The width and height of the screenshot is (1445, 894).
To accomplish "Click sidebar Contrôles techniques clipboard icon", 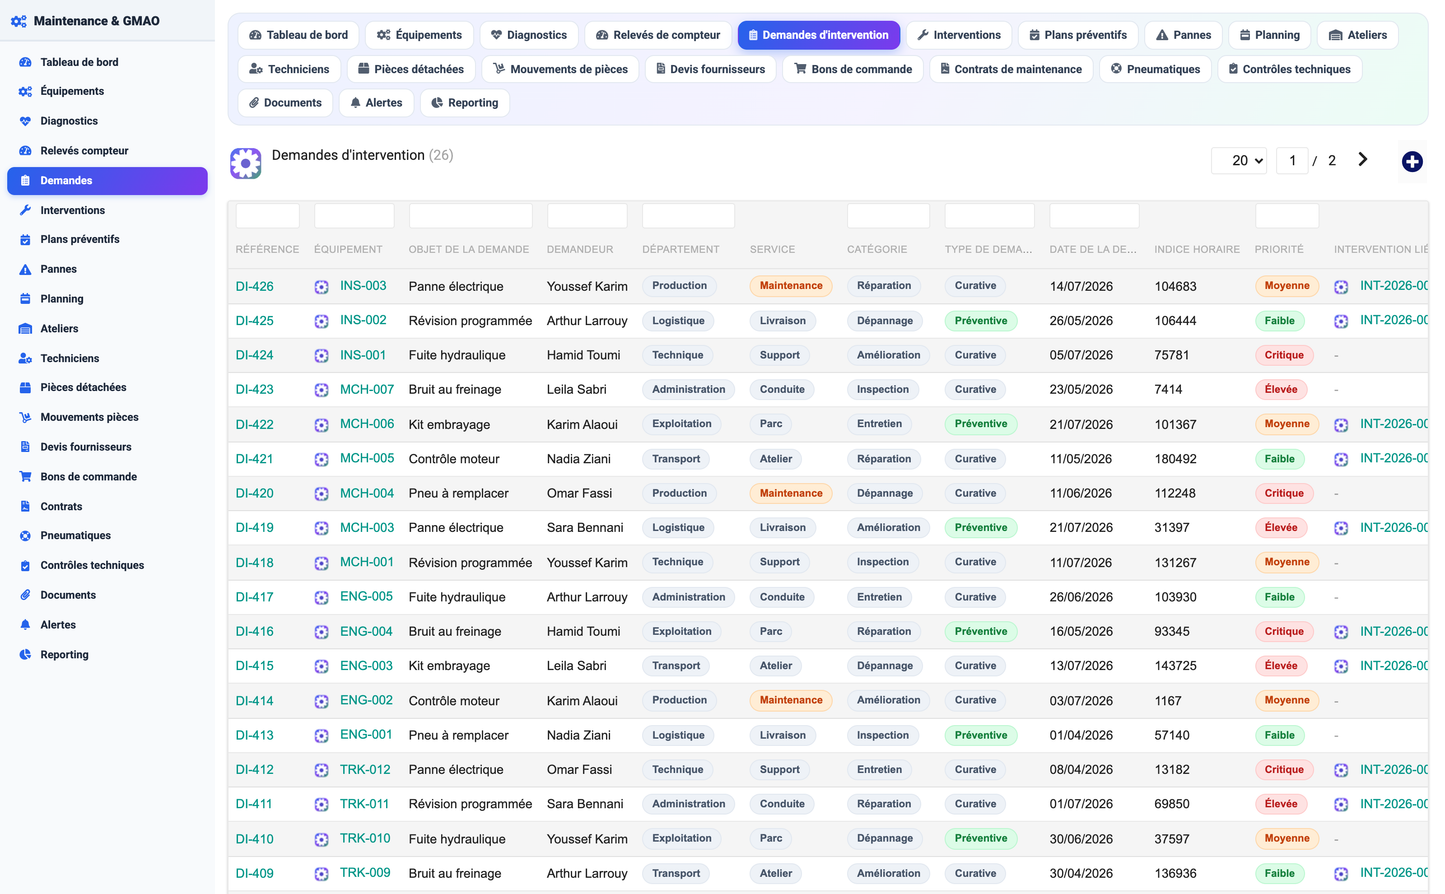I will click(25, 566).
